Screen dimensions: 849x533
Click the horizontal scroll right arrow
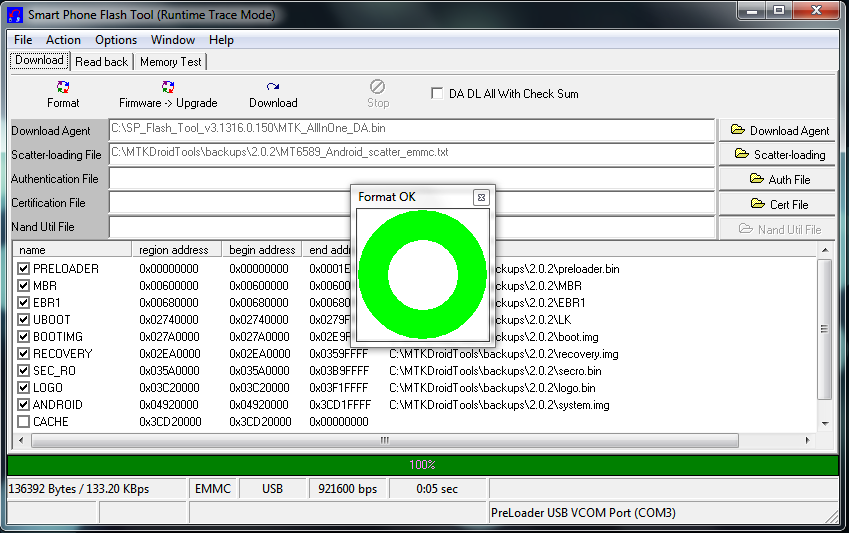coord(807,440)
